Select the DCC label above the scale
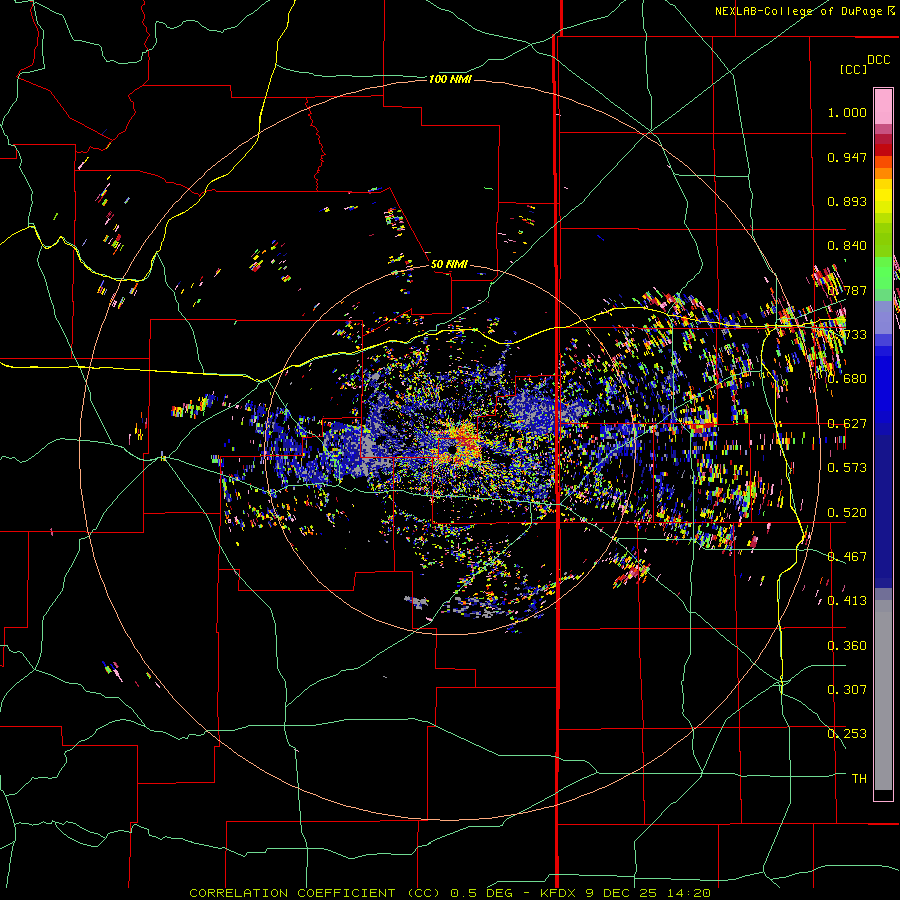 (878, 60)
